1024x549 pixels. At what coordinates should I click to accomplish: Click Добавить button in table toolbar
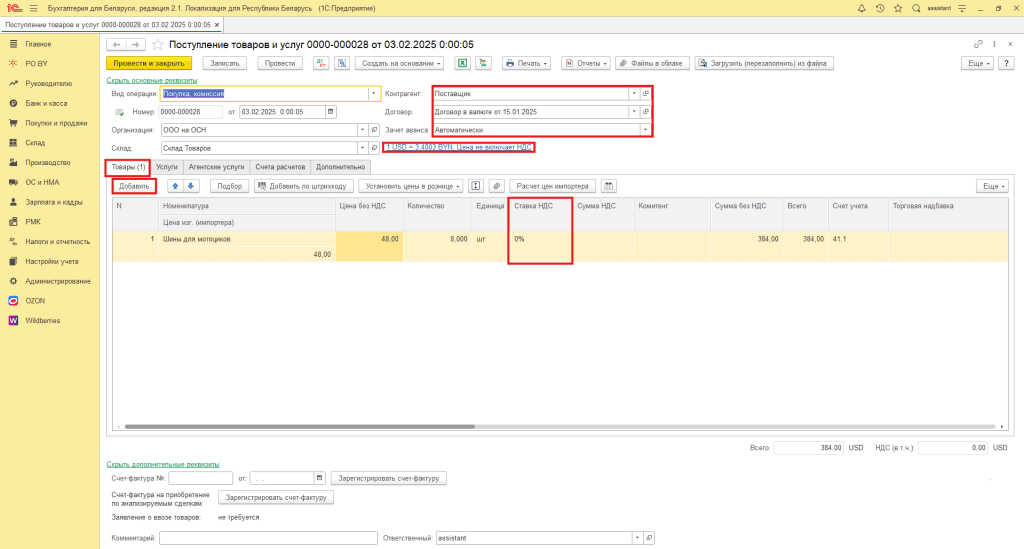(134, 186)
